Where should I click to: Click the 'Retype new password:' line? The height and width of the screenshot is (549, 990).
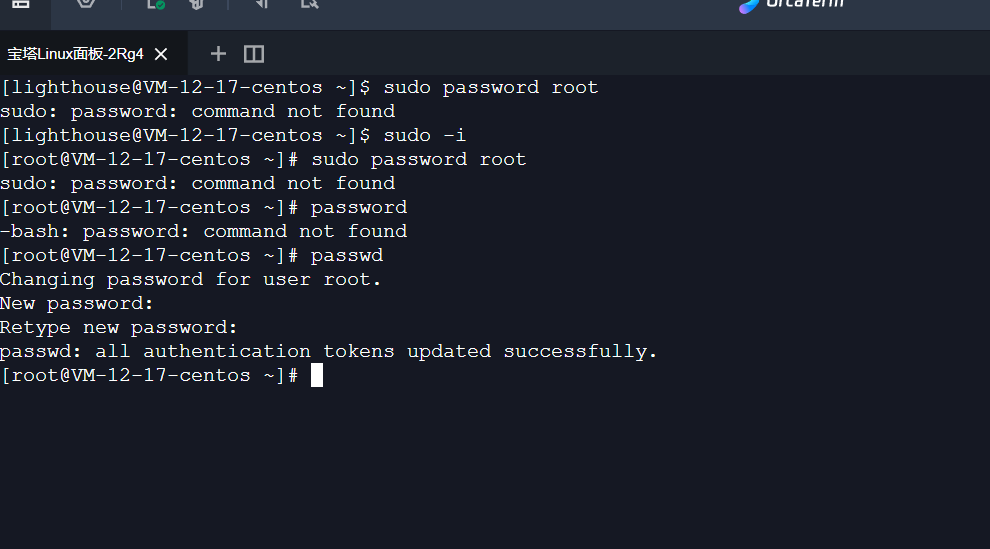point(119,328)
